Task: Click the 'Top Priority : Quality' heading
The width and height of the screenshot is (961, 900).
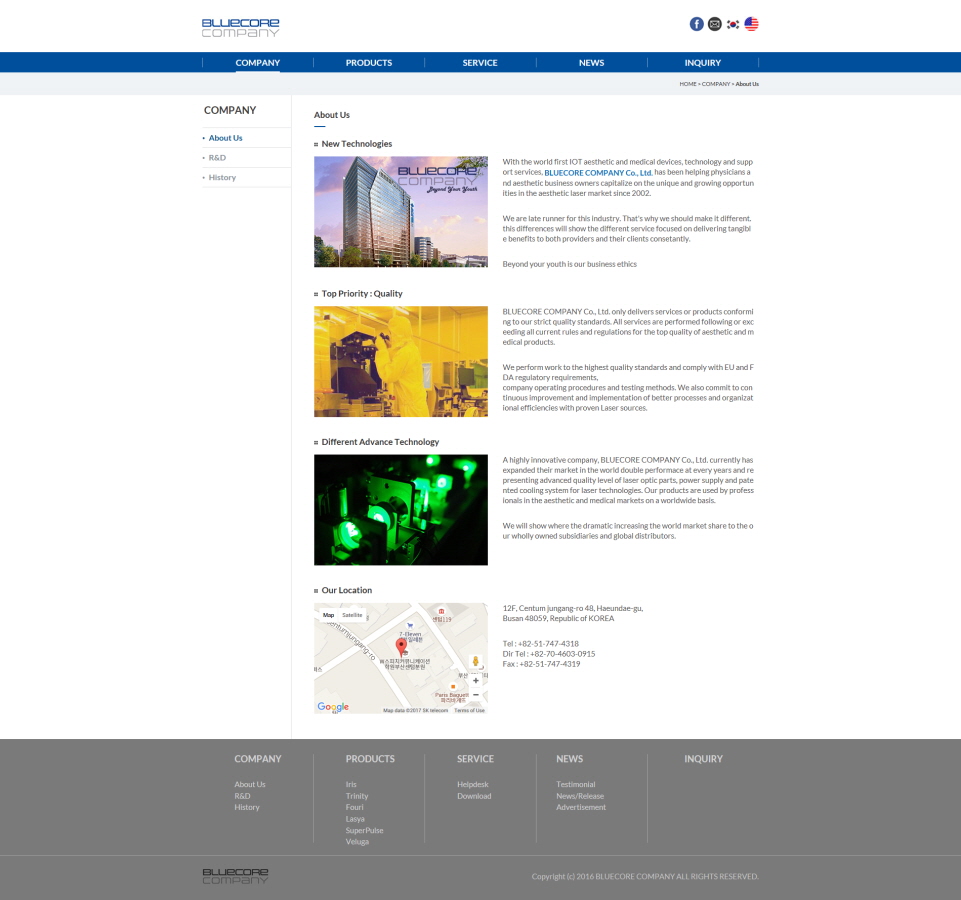Action: click(362, 294)
